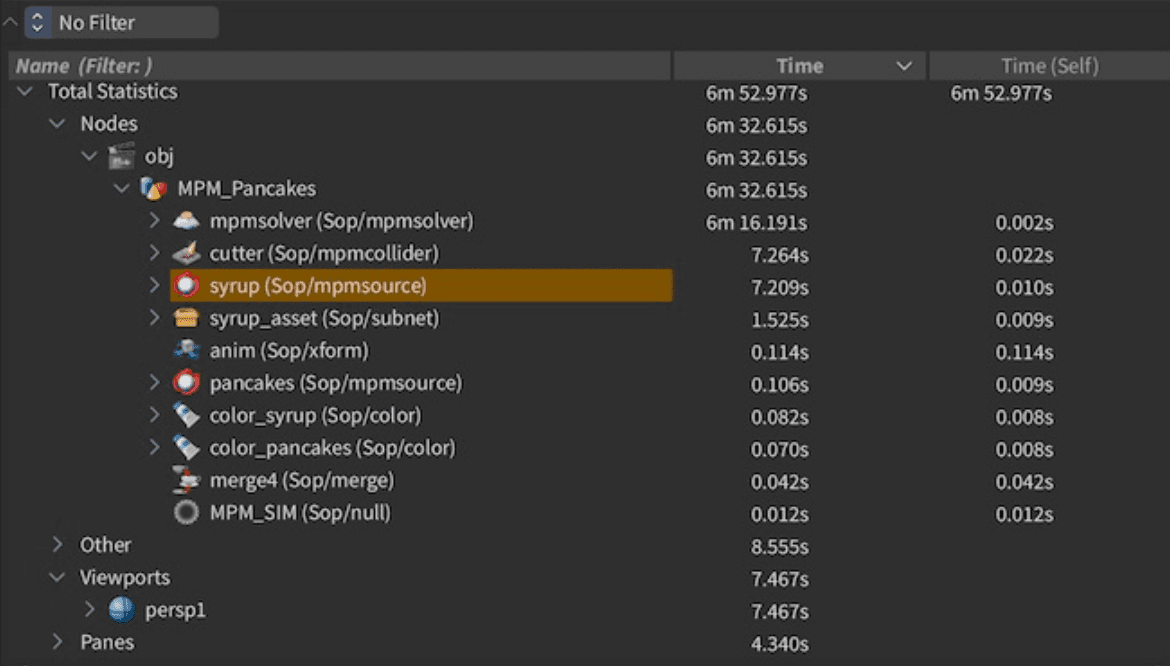Select the Panes row label
This screenshot has width=1170, height=666.
coord(107,642)
